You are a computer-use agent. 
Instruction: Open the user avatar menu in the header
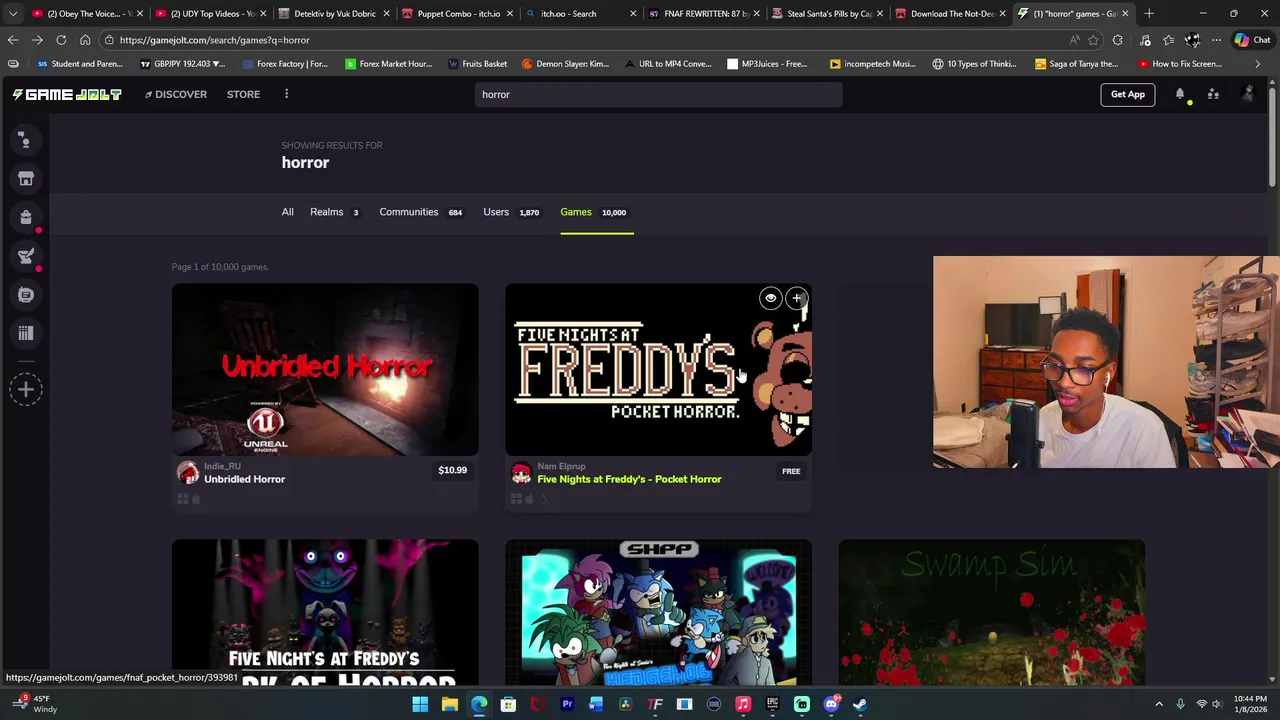pos(1247,94)
